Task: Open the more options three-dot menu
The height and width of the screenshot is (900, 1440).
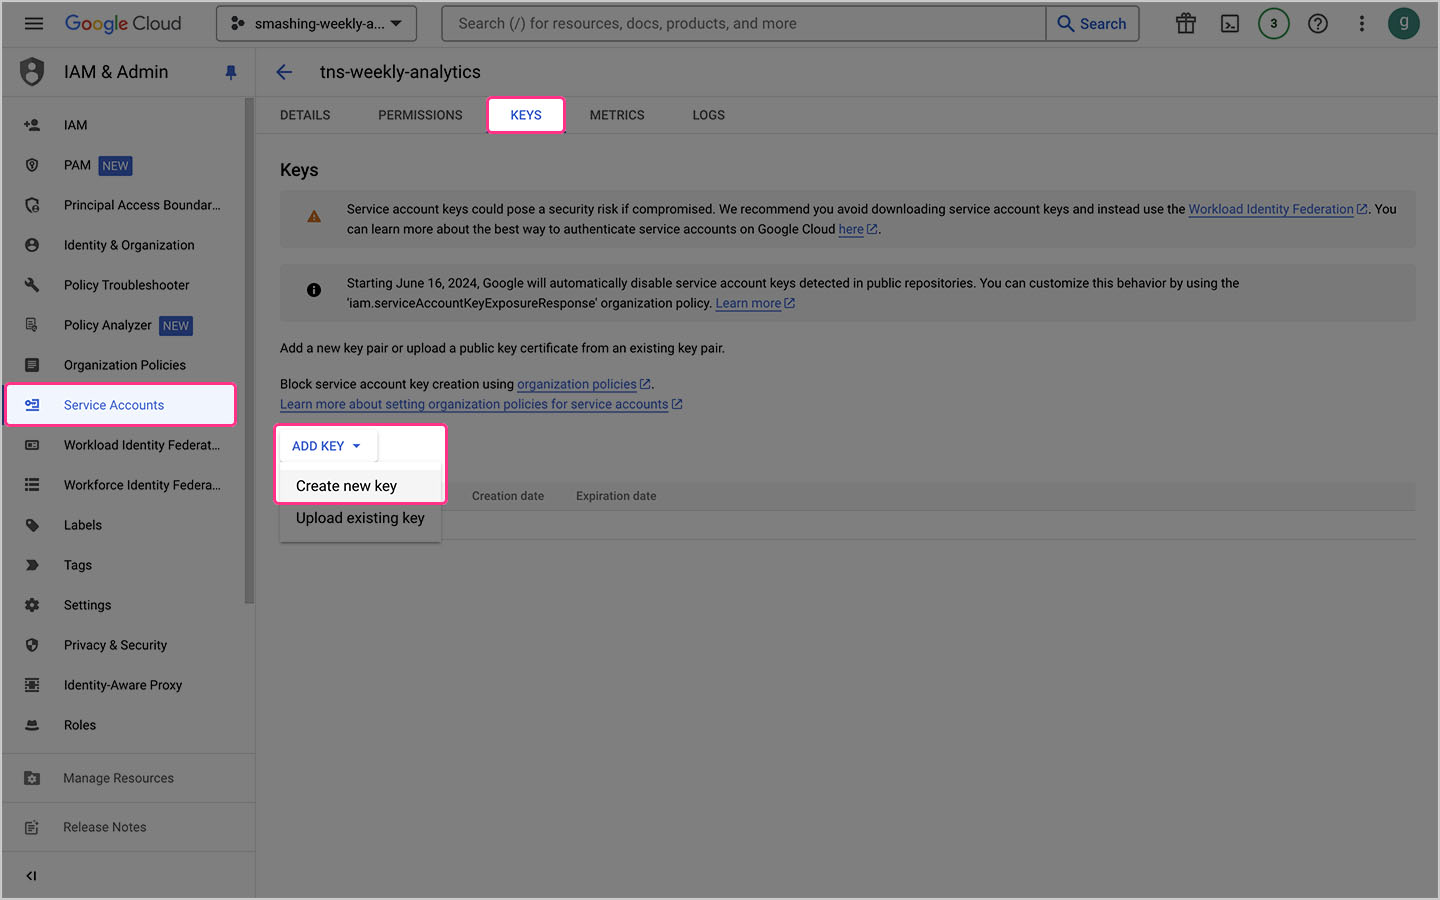Action: point(1362,23)
